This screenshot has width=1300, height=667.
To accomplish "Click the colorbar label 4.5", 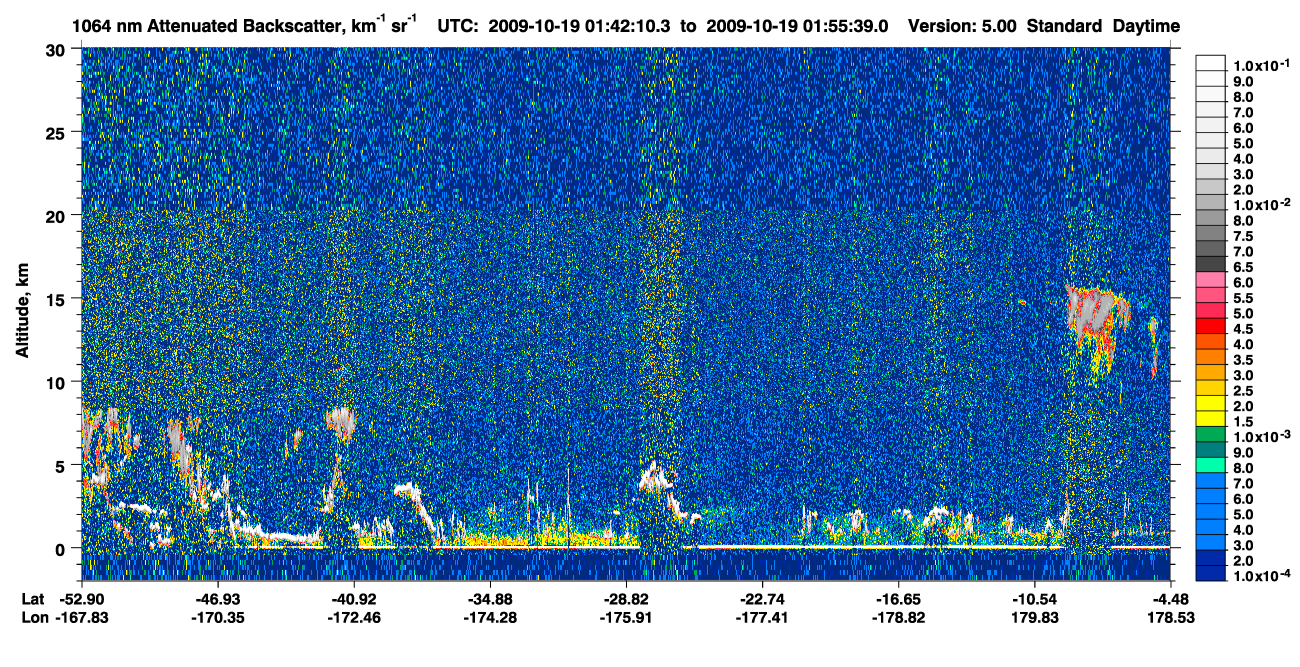I will (1243, 329).
